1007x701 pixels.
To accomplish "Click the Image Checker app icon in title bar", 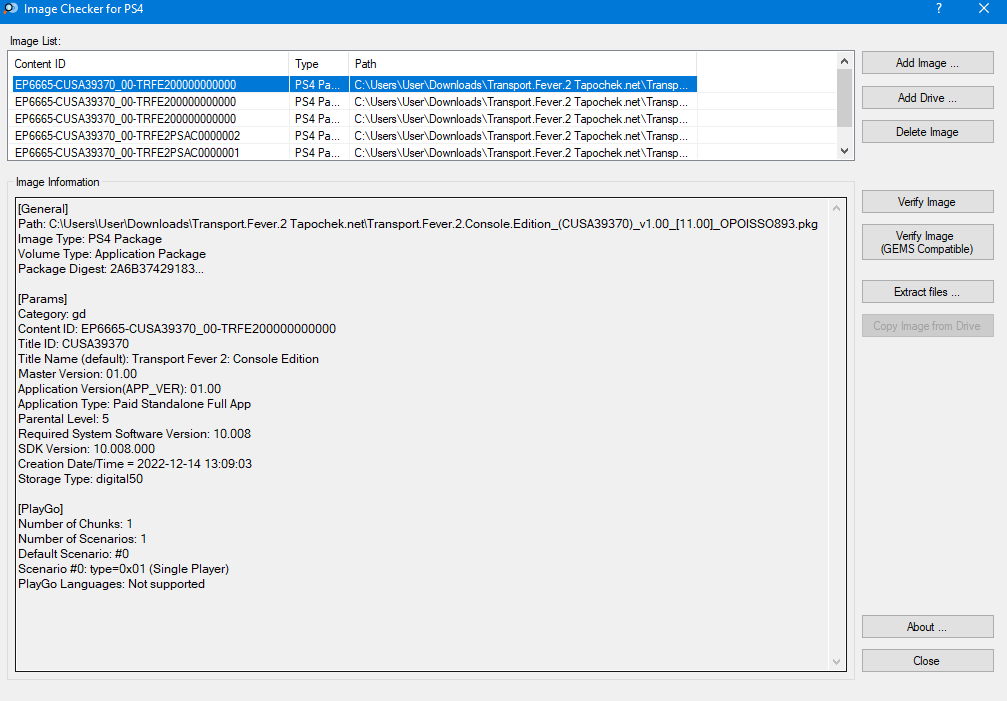I will pyautogui.click(x=10, y=9).
